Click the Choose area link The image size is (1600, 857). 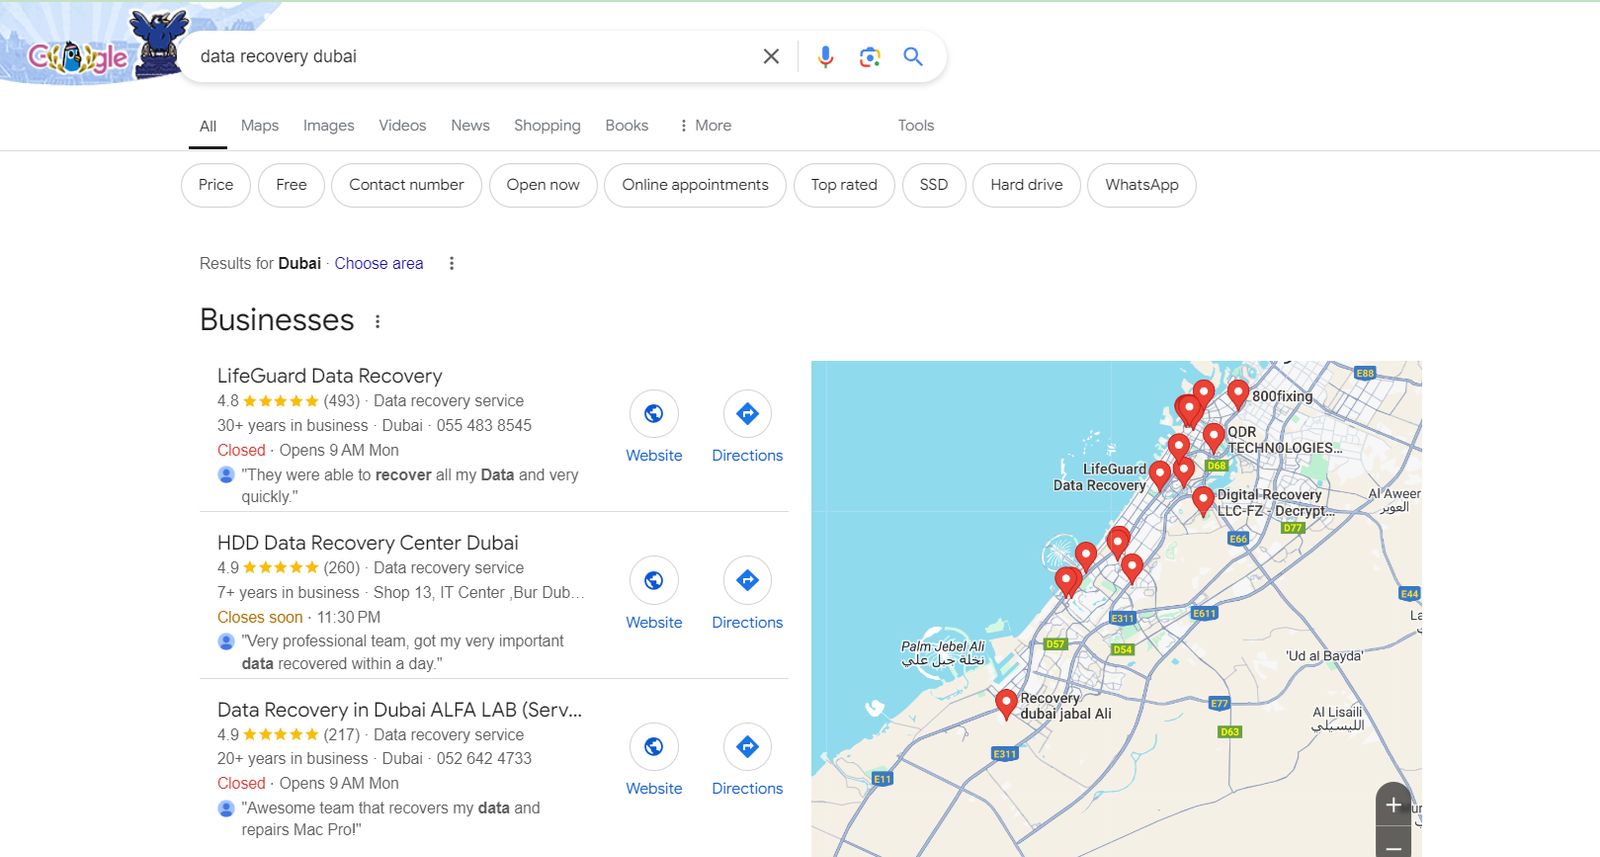[x=379, y=264]
